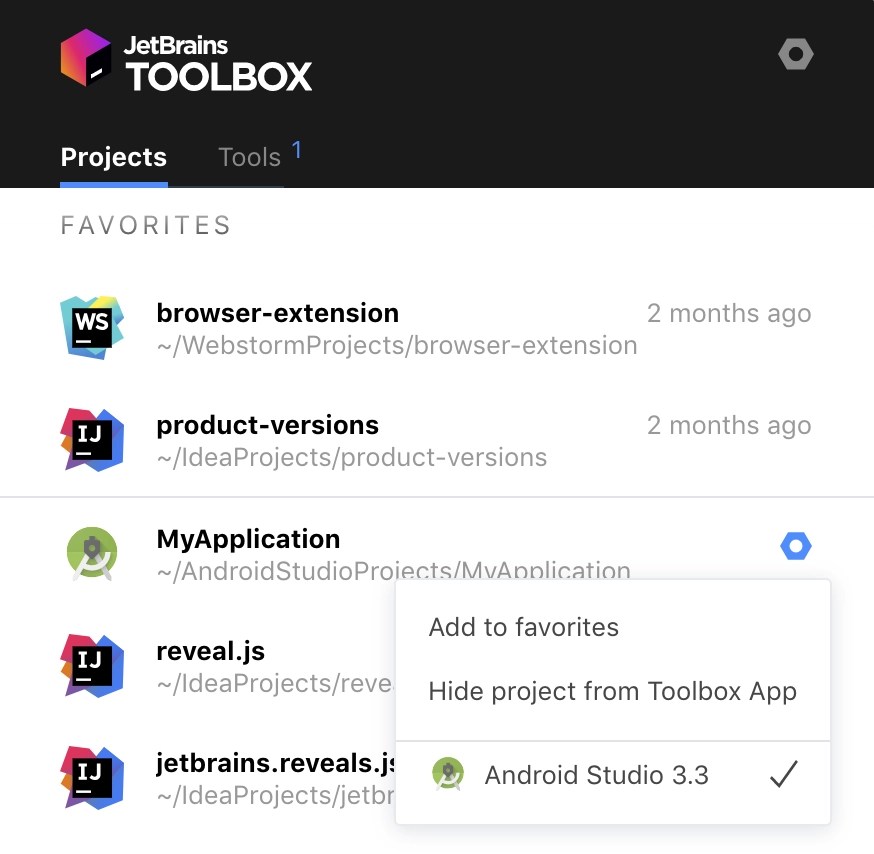Open the product-versions project
The width and height of the screenshot is (874, 854).
point(267,424)
